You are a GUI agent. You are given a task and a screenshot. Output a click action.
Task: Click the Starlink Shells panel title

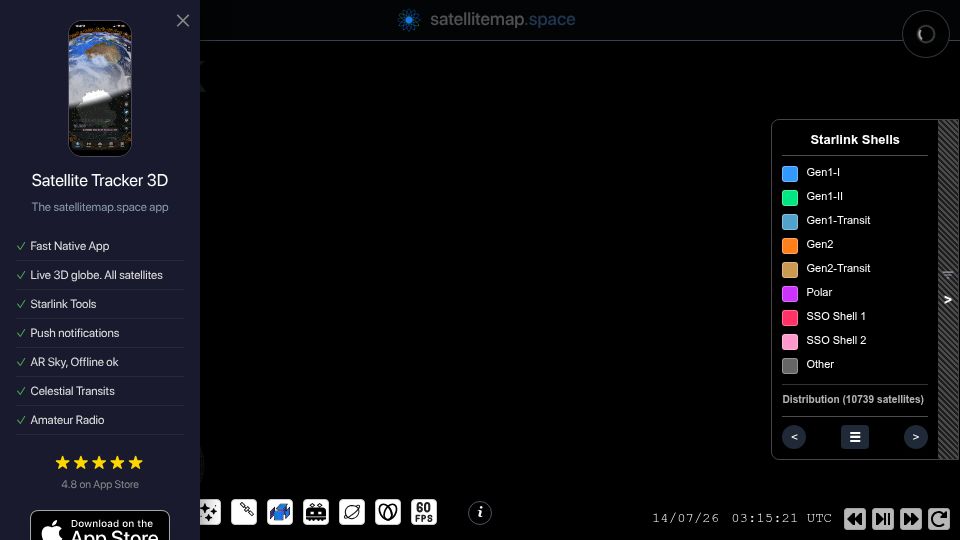point(855,140)
